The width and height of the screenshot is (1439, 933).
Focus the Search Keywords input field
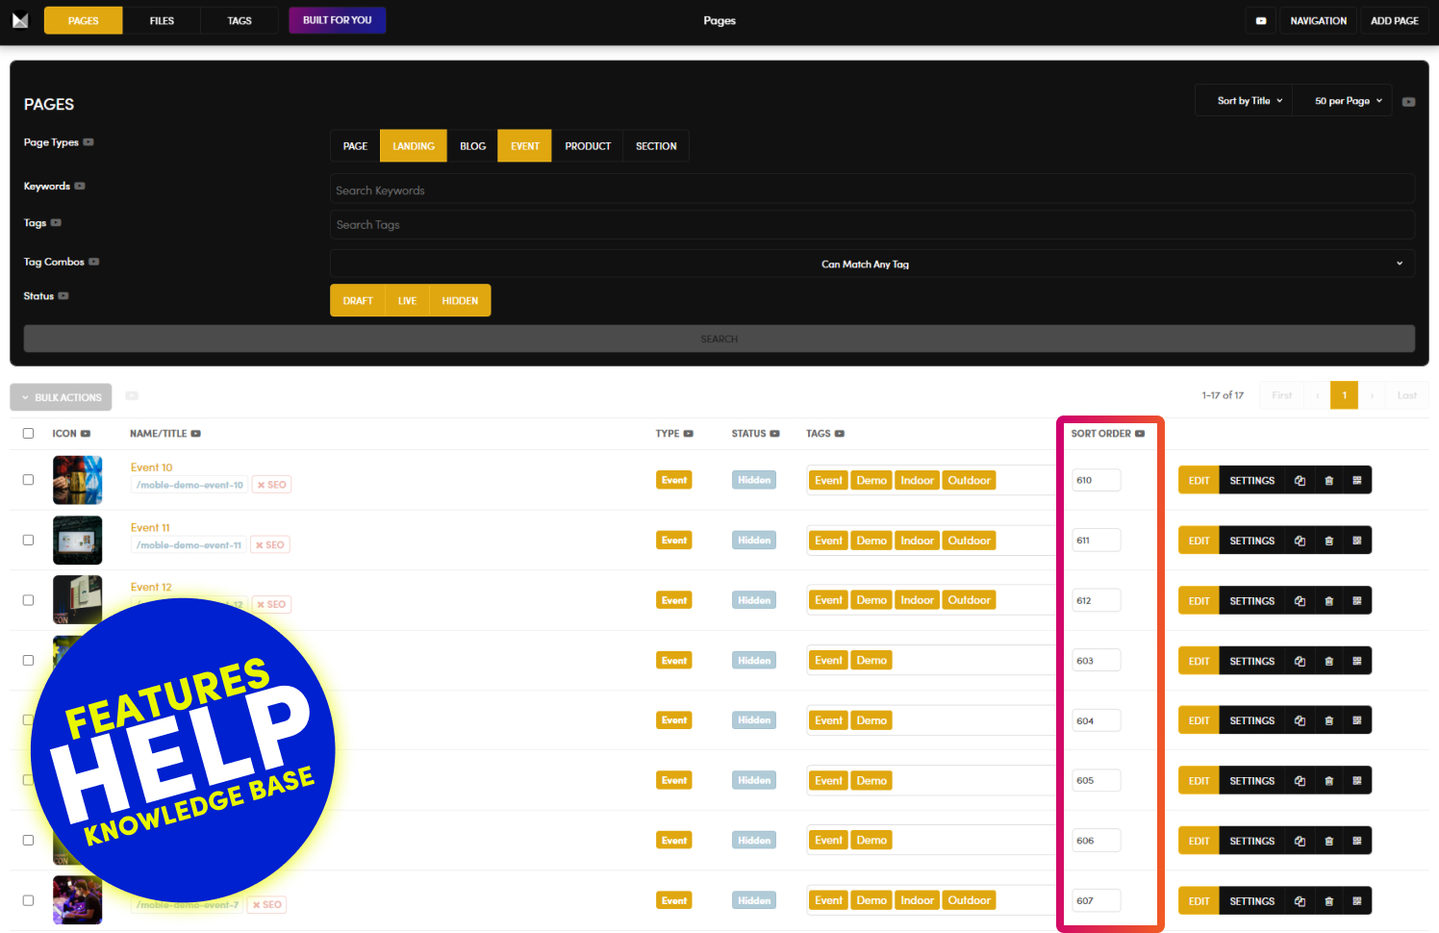click(871, 190)
